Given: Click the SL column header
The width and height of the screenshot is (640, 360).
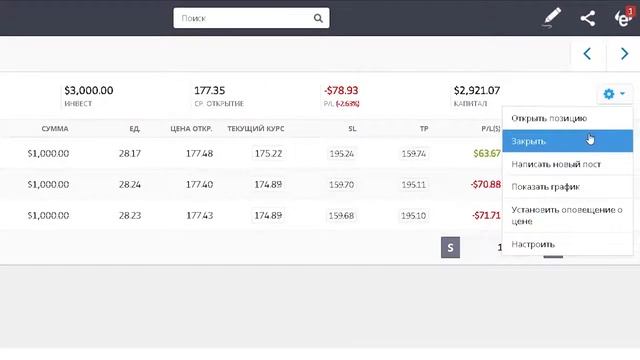Looking at the screenshot, I should [352, 129].
